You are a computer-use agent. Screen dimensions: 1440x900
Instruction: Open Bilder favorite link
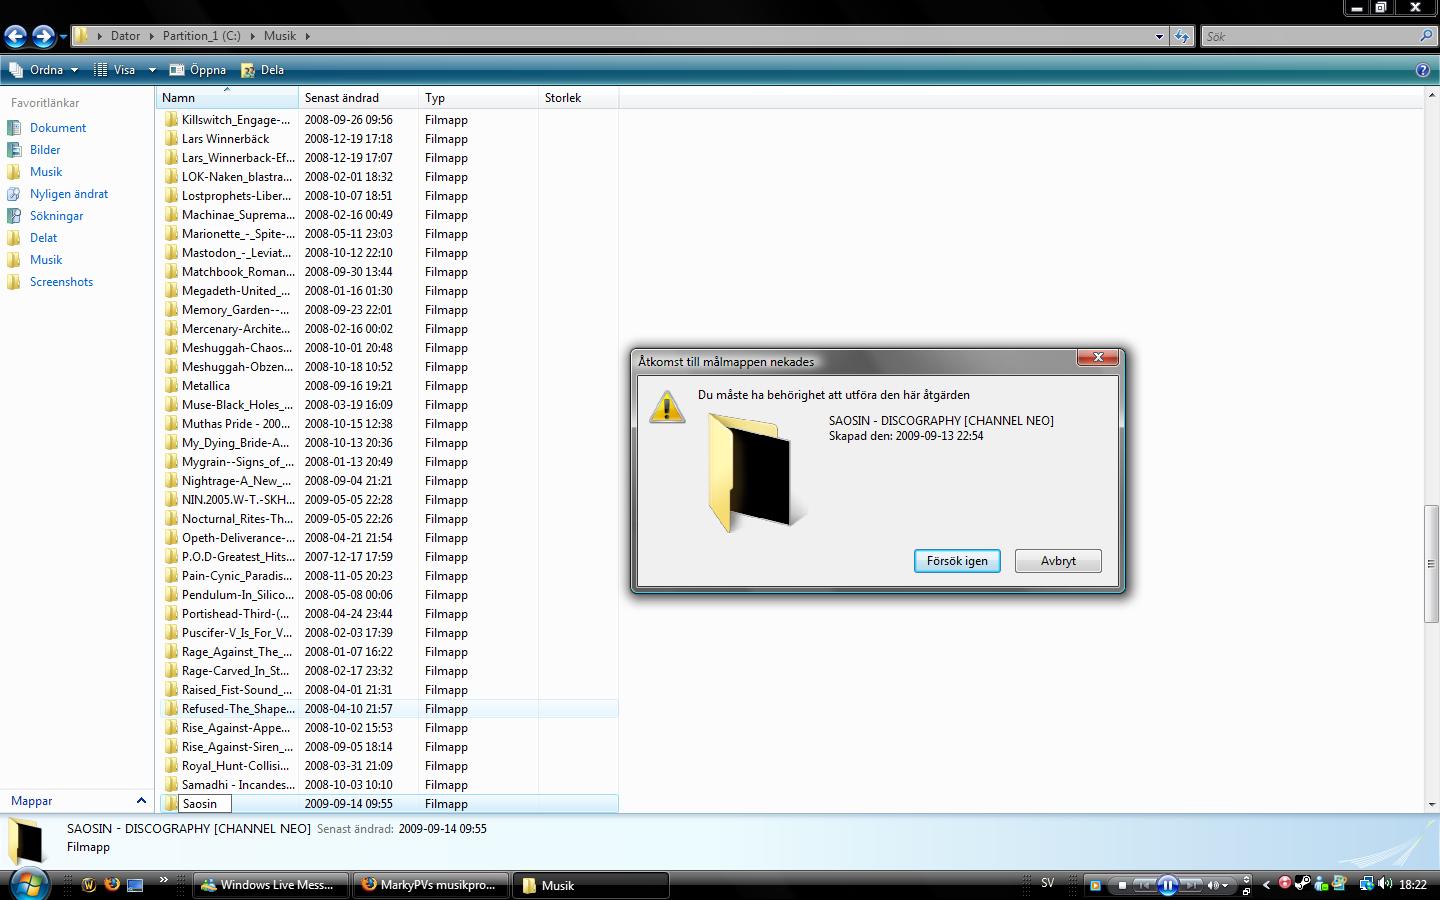(x=45, y=150)
